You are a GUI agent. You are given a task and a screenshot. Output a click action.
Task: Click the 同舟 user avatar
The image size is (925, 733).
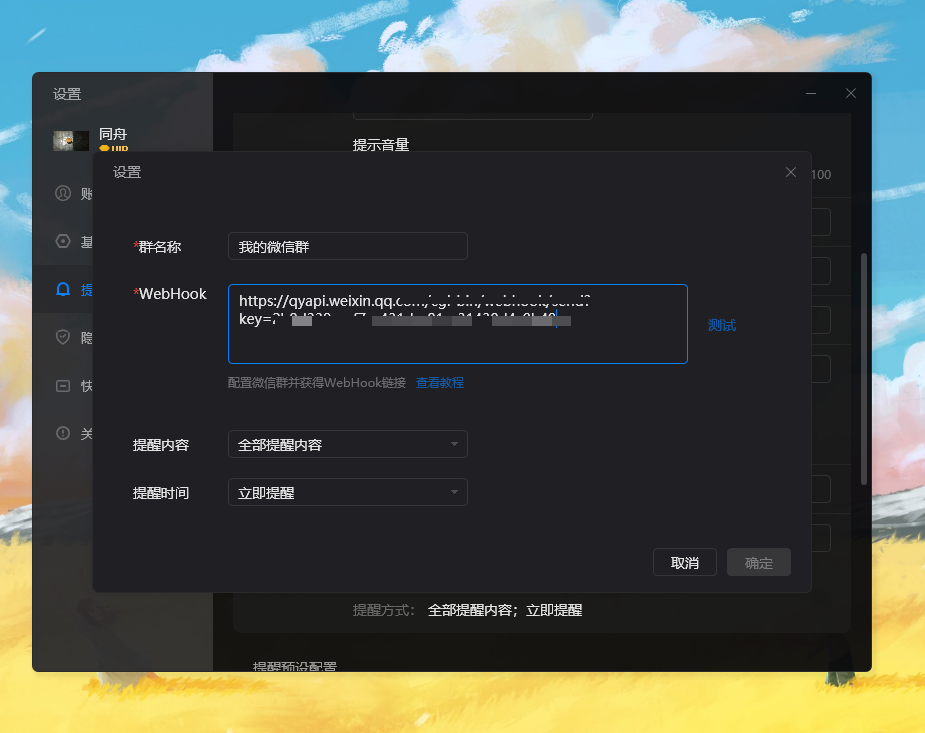[x=71, y=141]
